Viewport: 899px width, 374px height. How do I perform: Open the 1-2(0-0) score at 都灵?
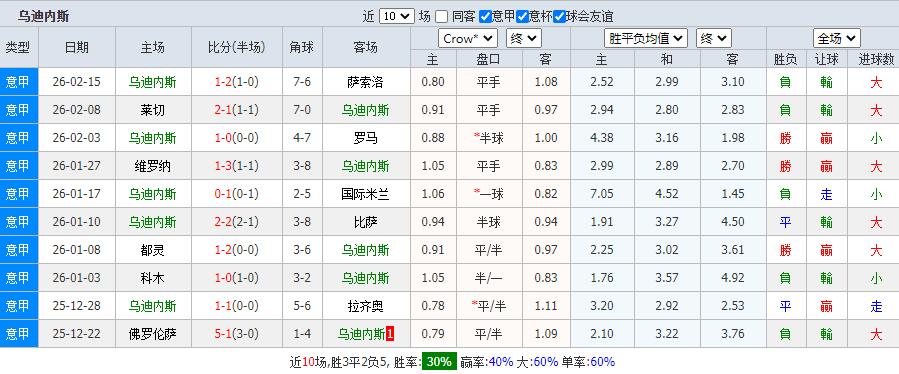click(x=236, y=250)
